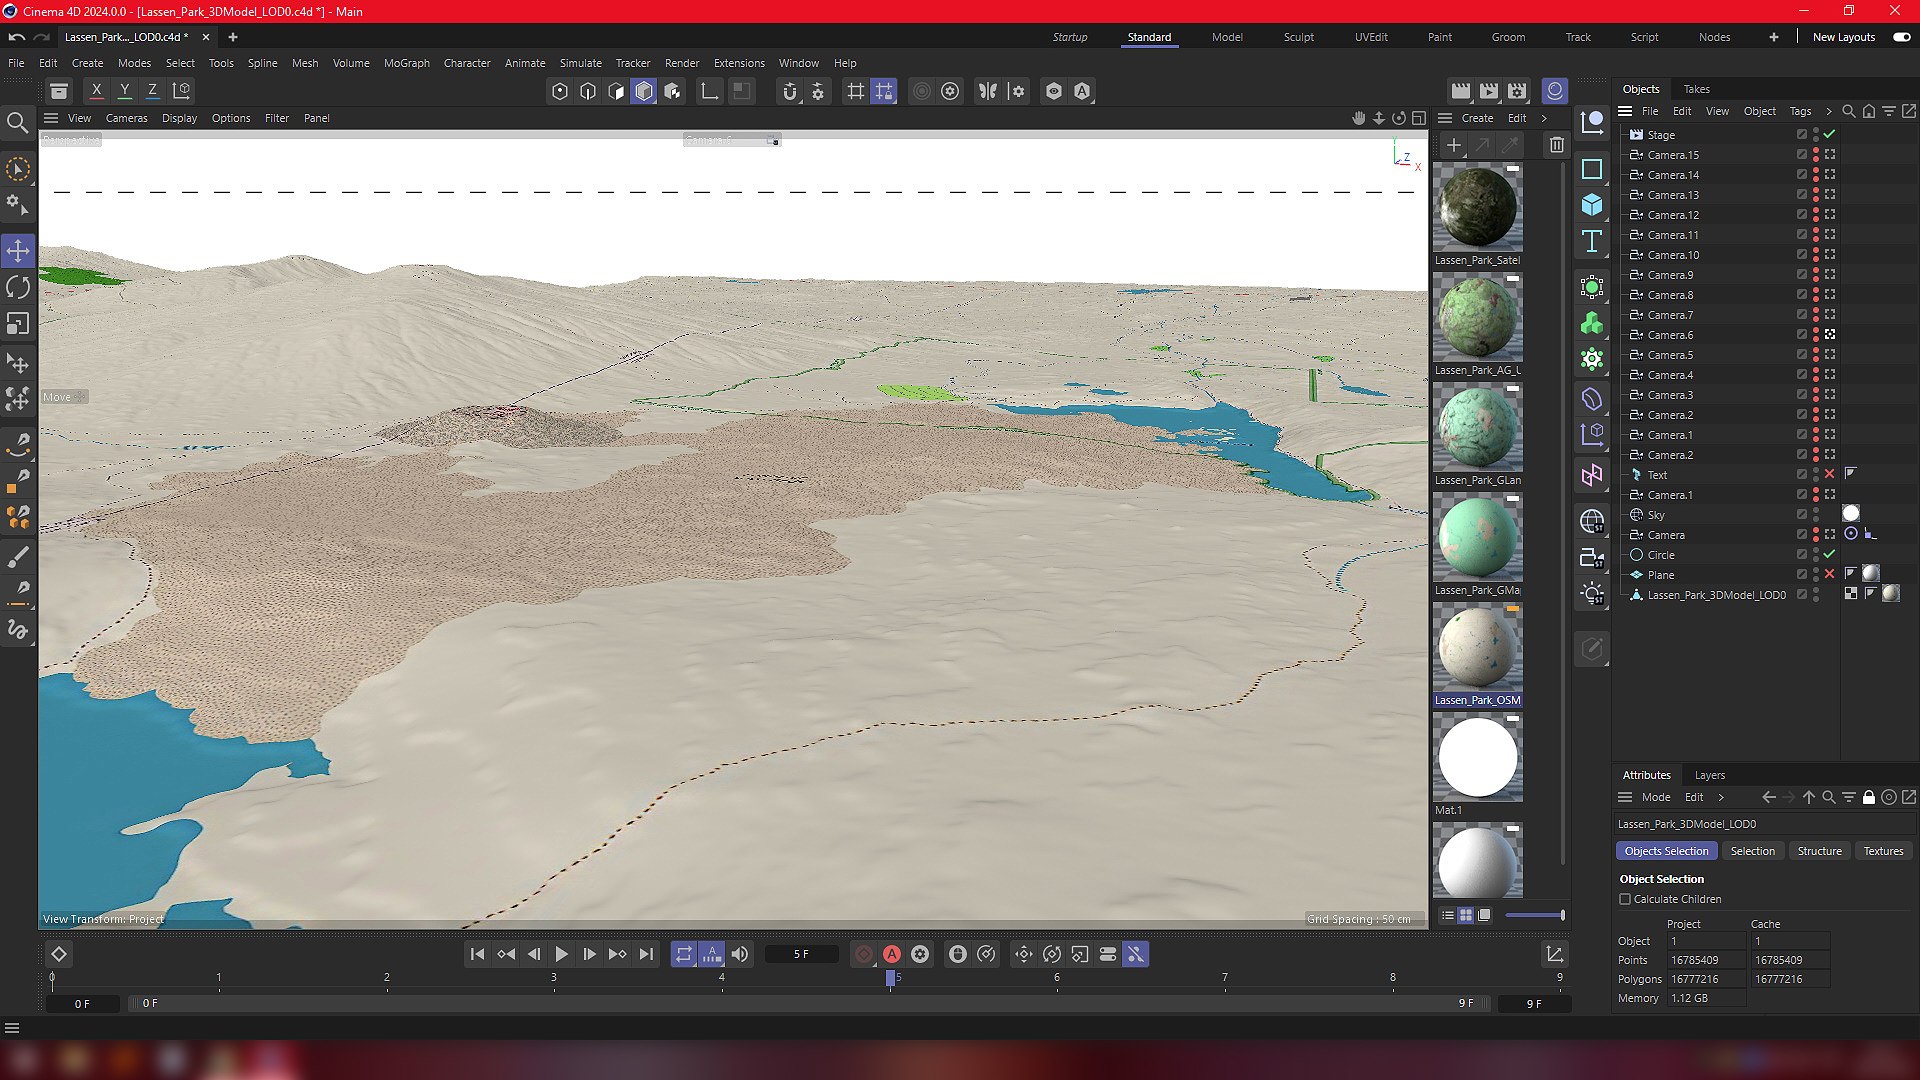Switch to the Takes tab
This screenshot has height=1080, width=1920.
(1697, 89)
